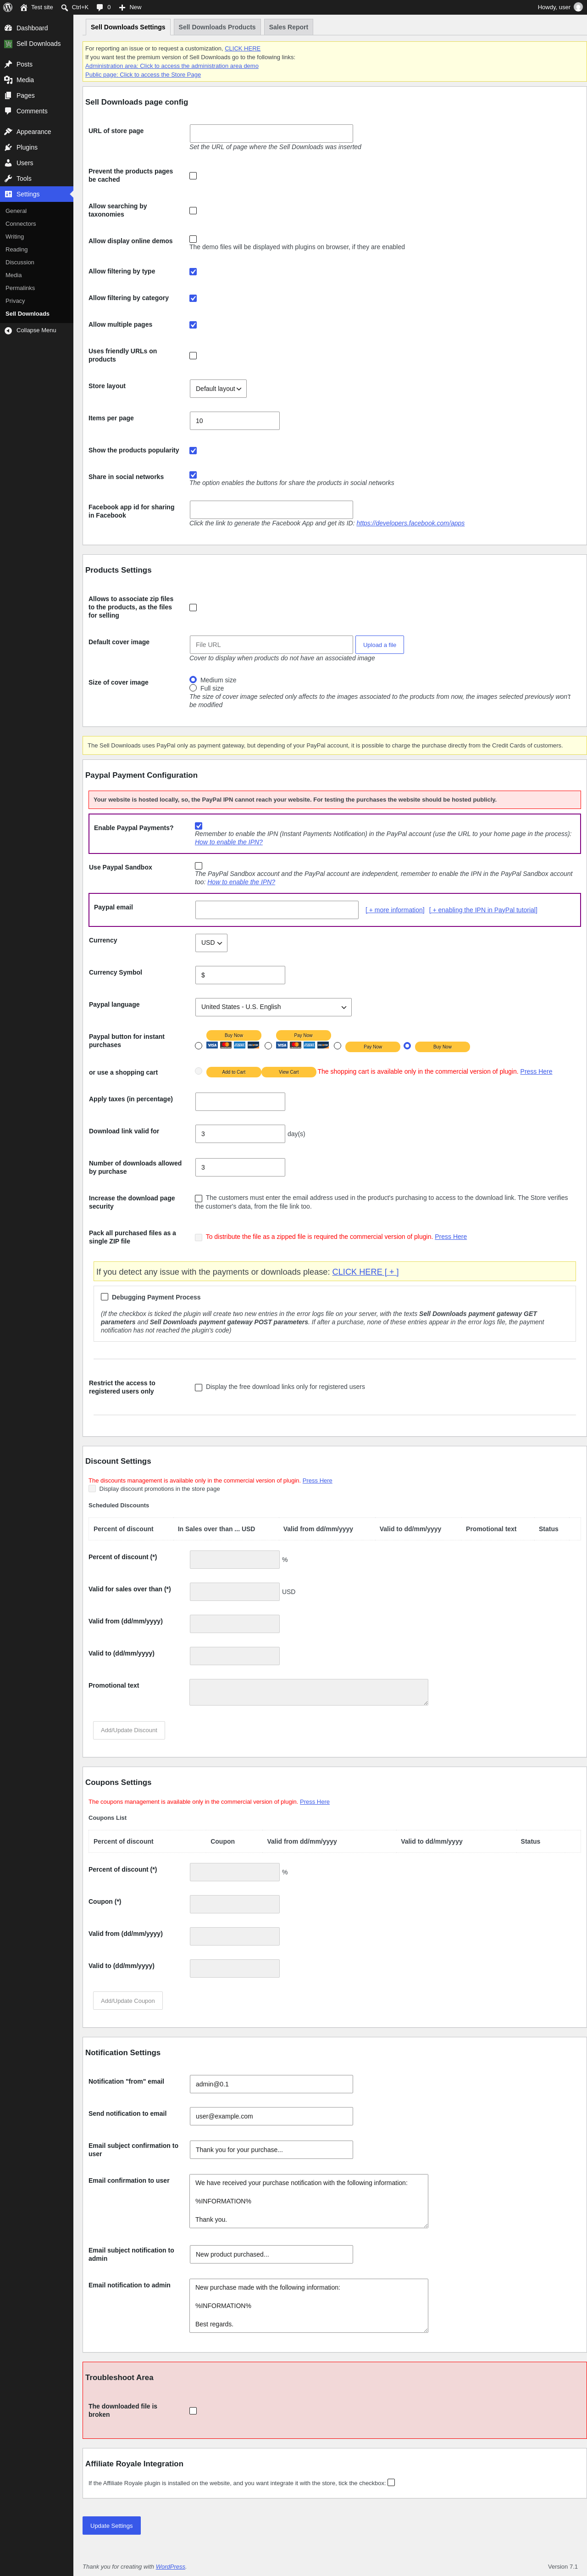Switch to the Sell Downloads Products tab

point(217,27)
